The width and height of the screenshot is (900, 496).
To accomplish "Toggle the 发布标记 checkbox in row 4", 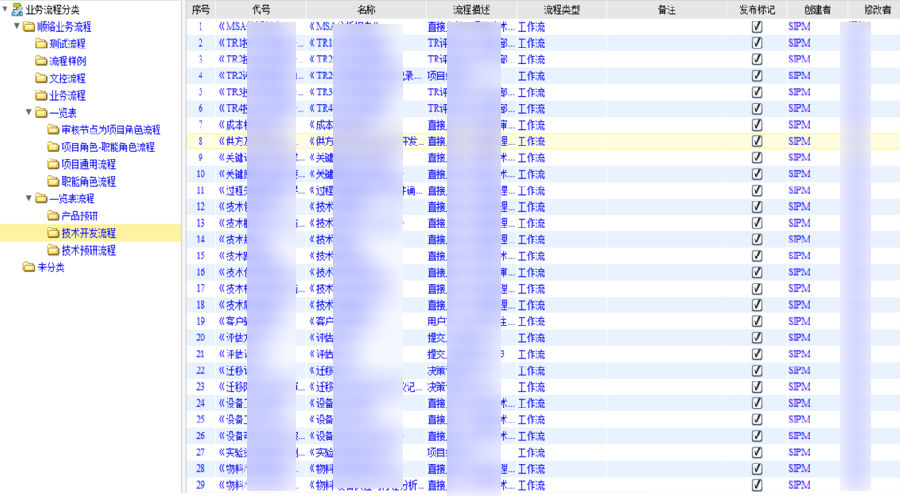I will coord(757,76).
